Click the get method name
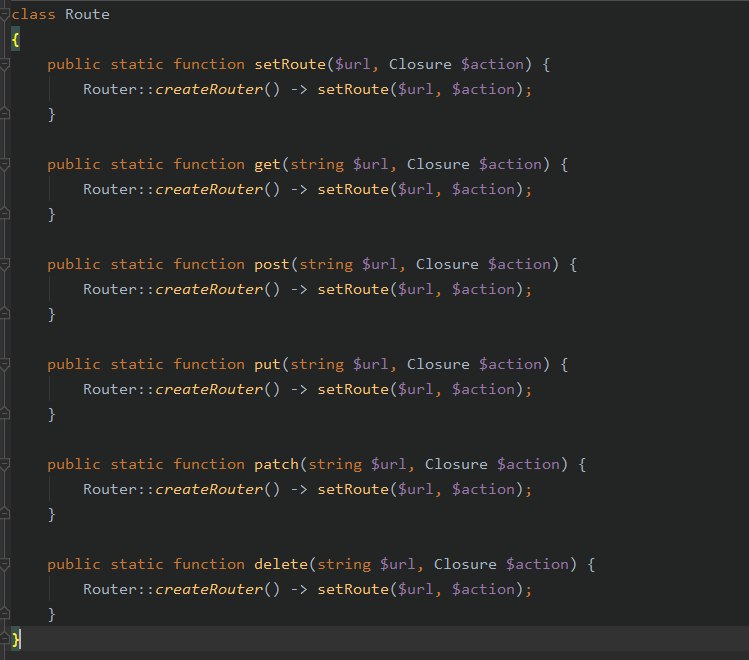Viewport: 749px width, 660px height. coord(268,165)
